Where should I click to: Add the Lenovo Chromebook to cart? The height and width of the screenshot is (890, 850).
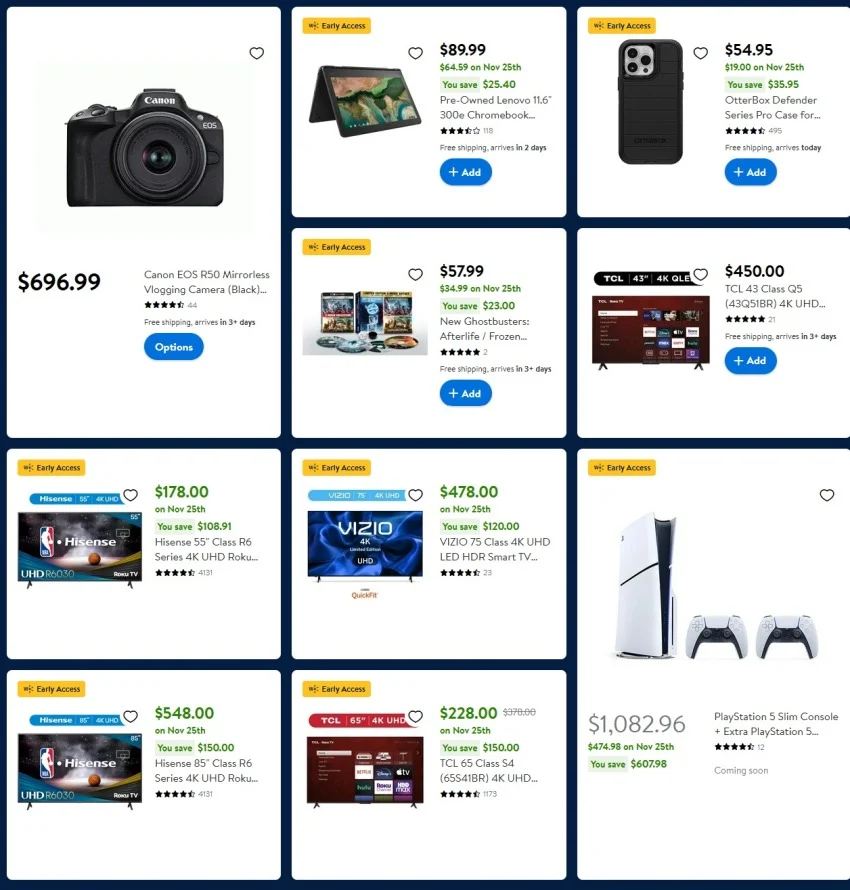(x=465, y=172)
